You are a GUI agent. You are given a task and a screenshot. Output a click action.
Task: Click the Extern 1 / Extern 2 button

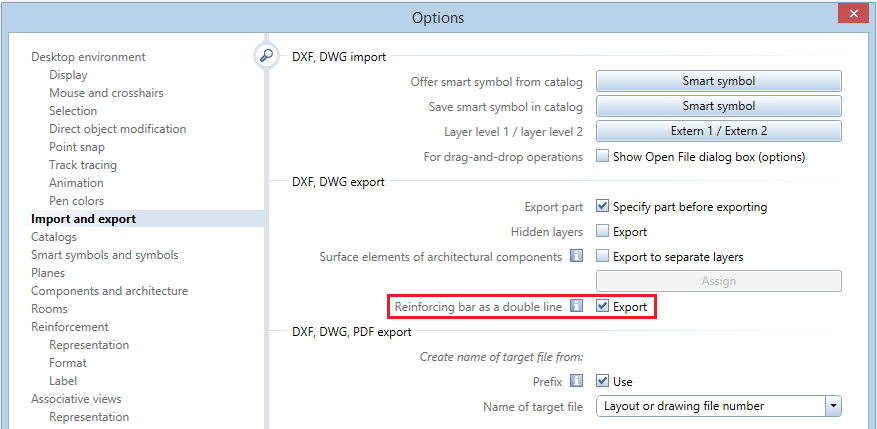(x=718, y=131)
